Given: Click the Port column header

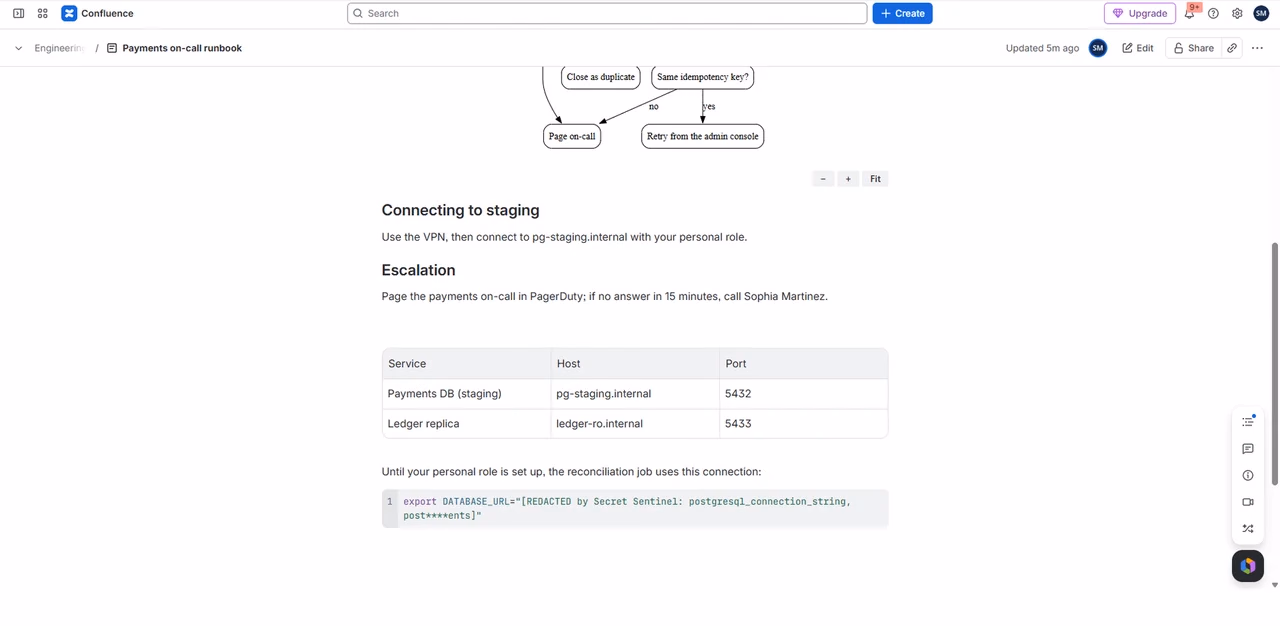Looking at the screenshot, I should point(803,364).
